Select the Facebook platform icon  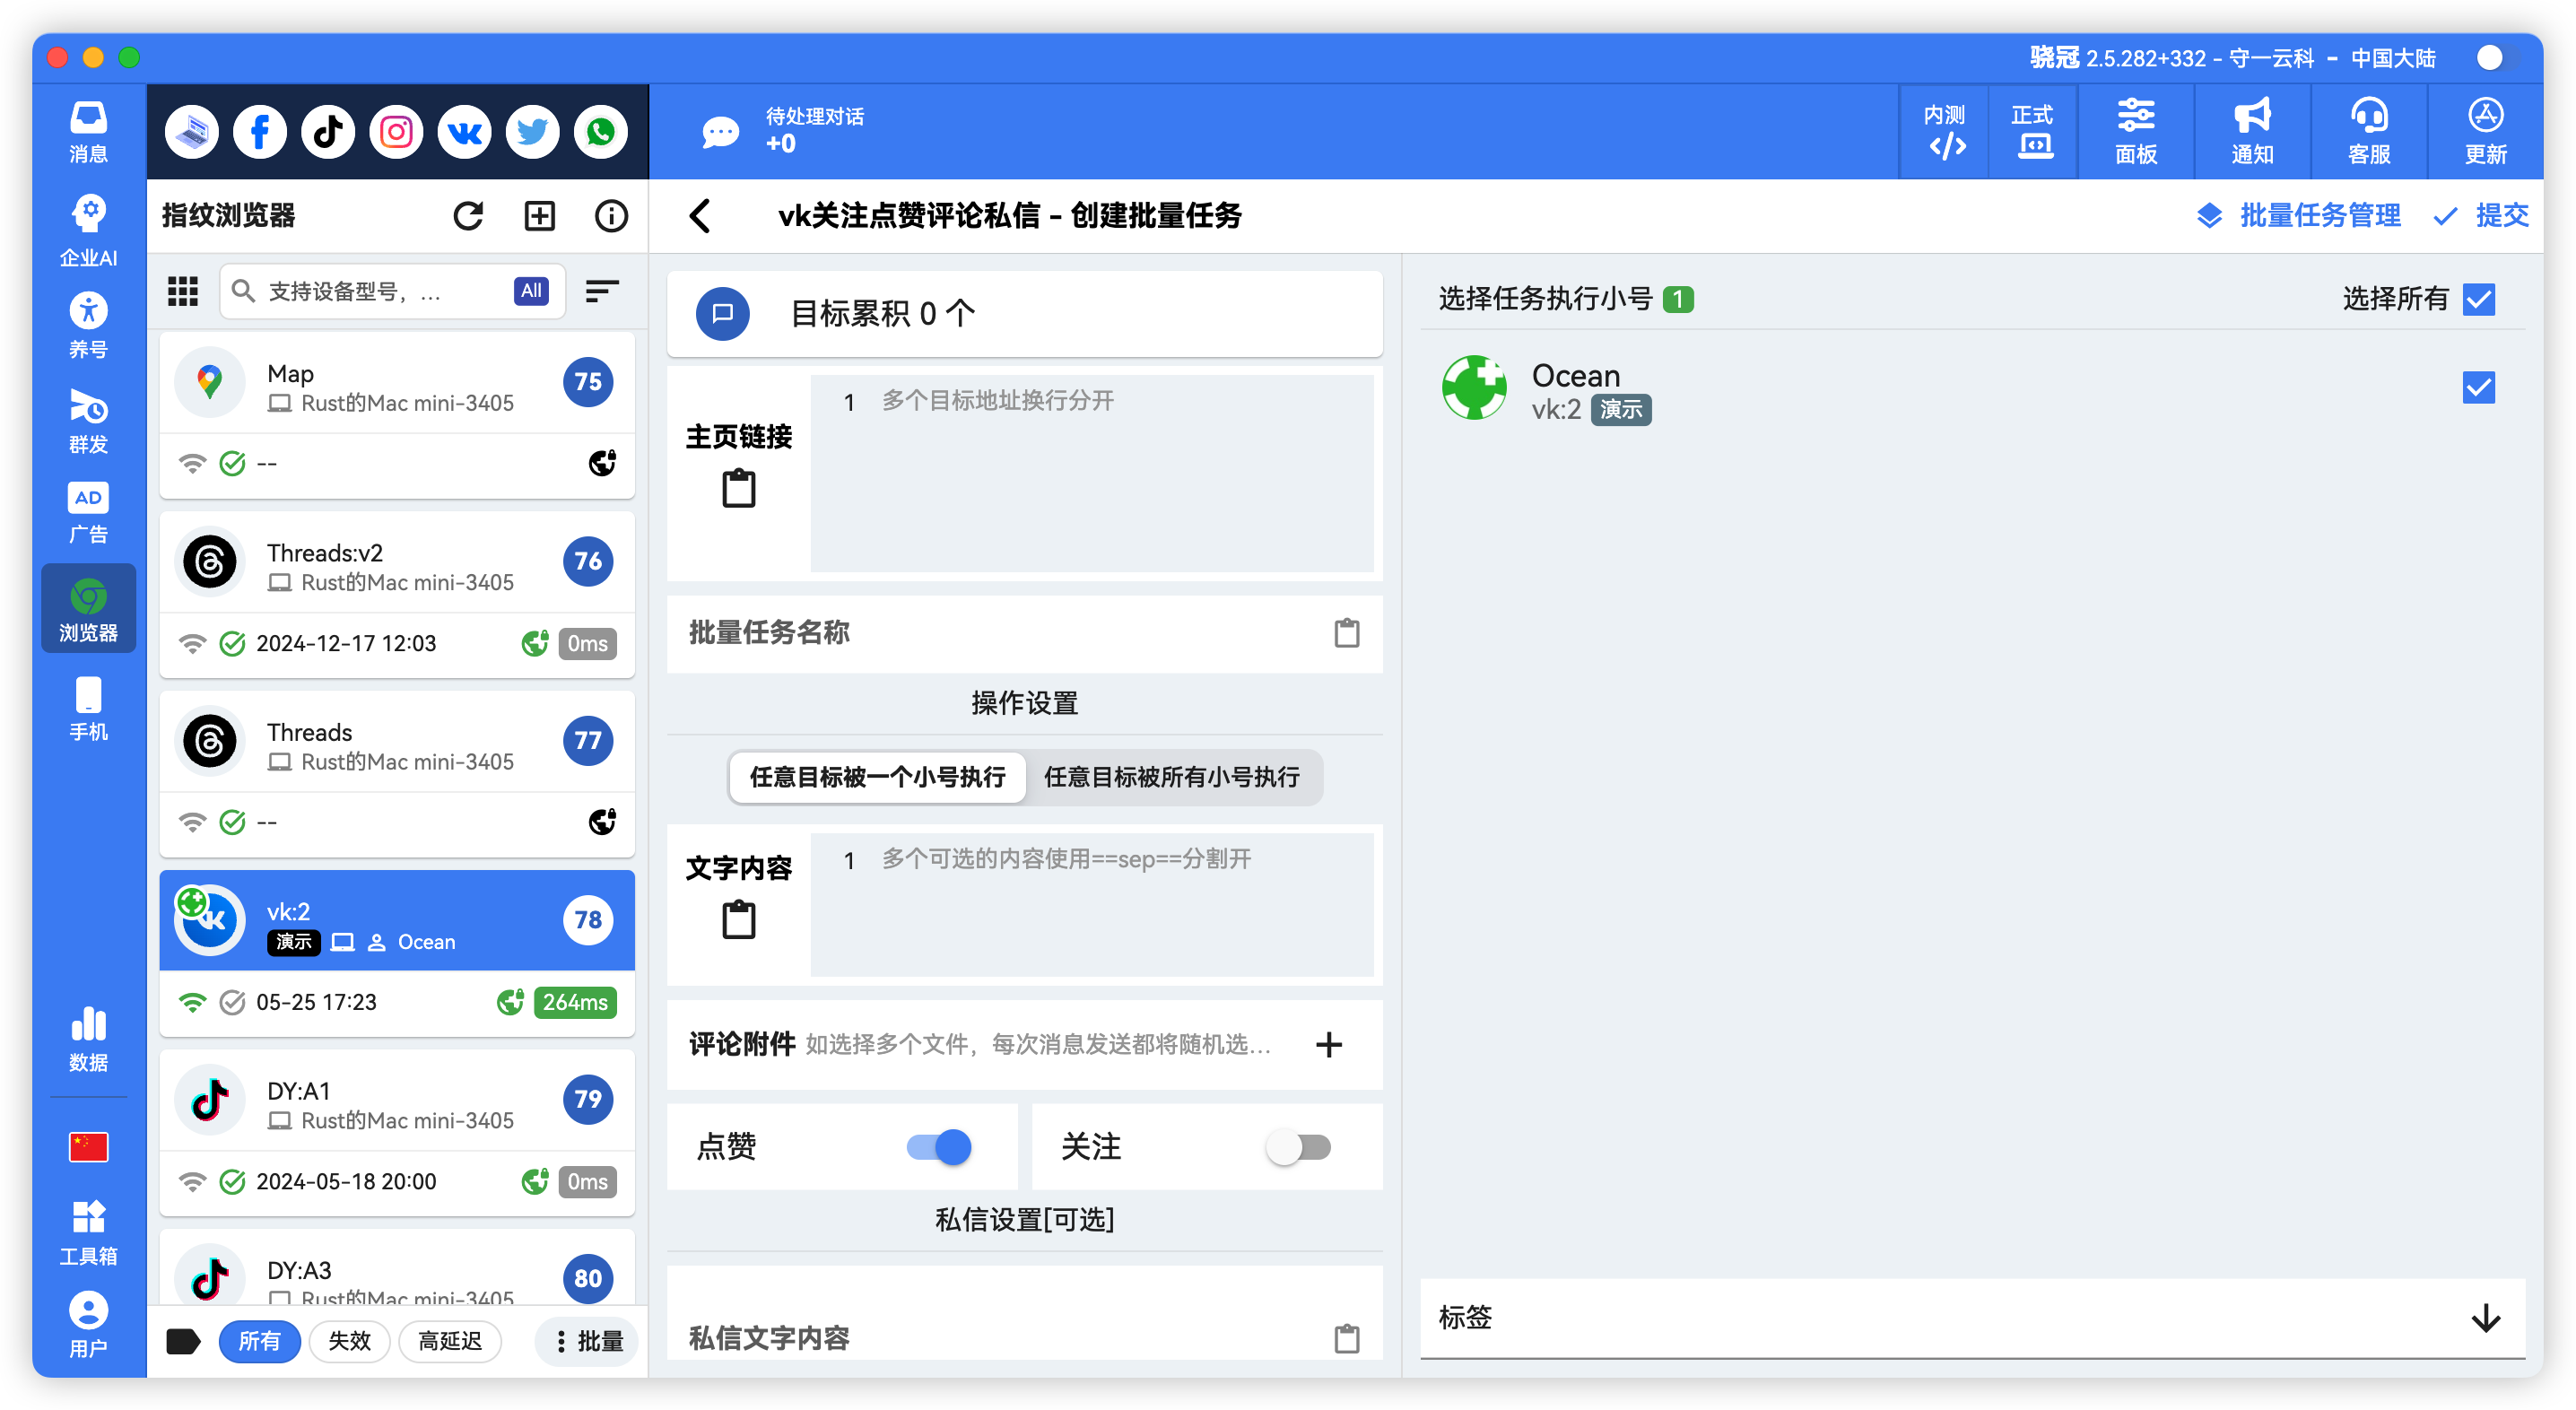(260, 131)
